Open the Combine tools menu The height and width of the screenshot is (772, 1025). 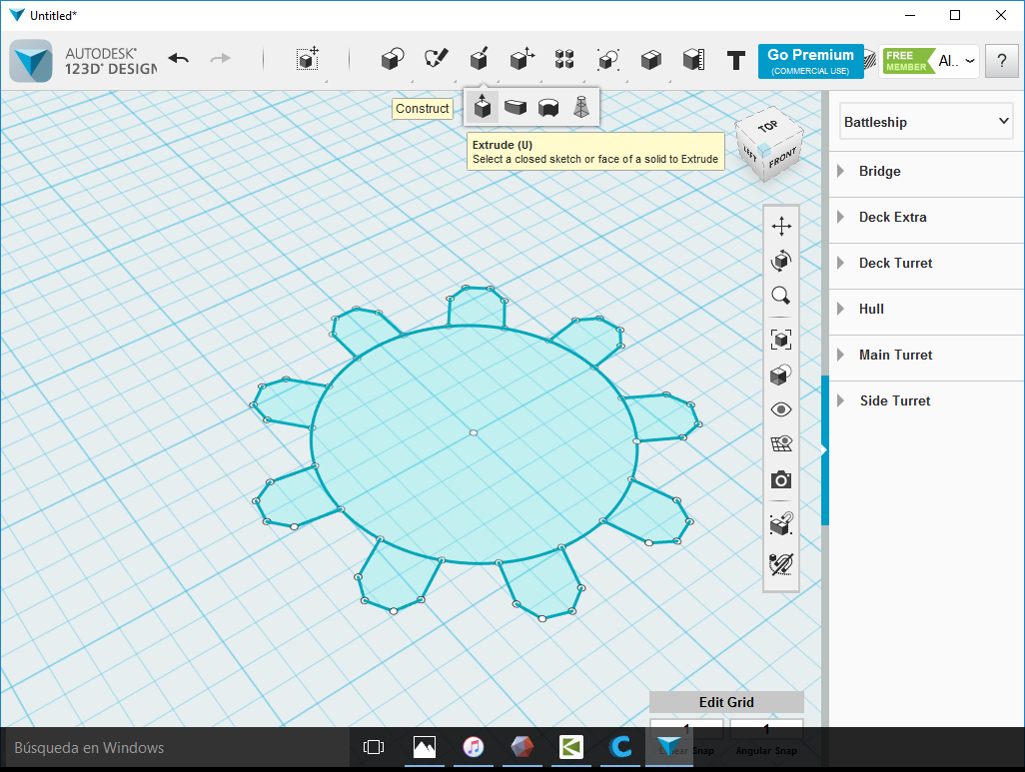pos(650,60)
